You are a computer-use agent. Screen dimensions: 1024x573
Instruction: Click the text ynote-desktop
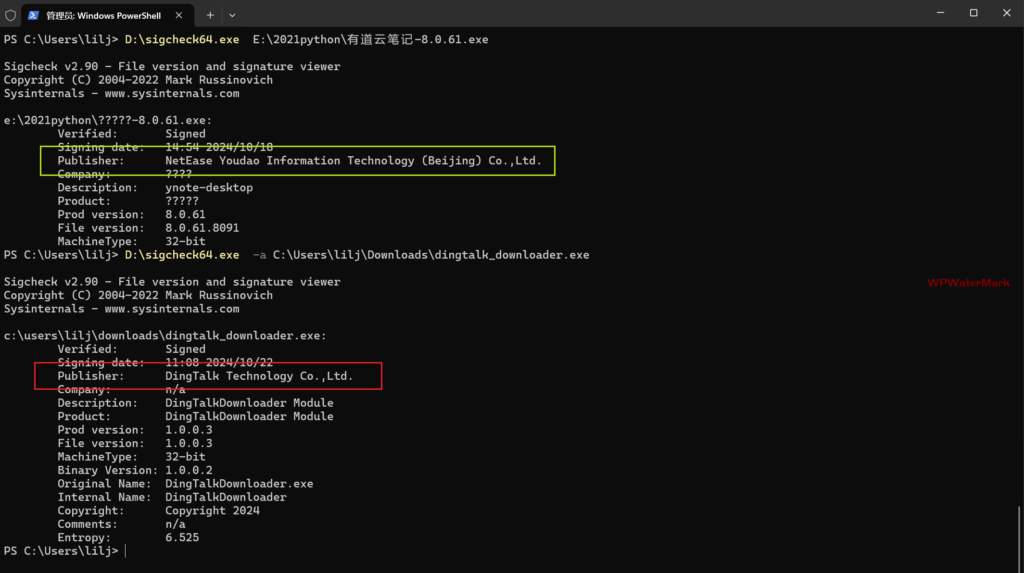209,188
